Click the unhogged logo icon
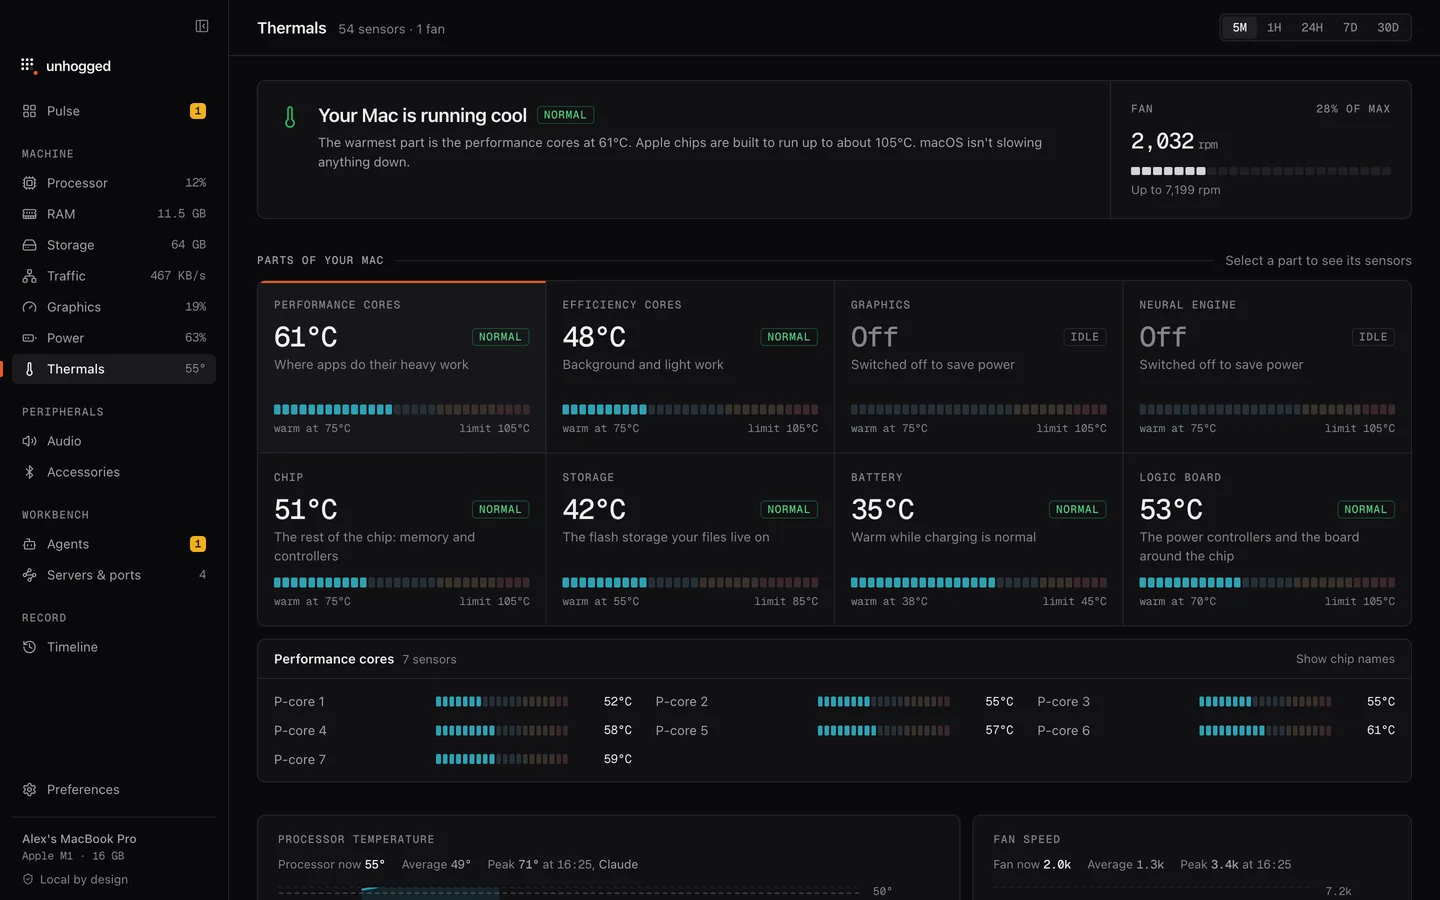1440x900 pixels. (x=28, y=65)
